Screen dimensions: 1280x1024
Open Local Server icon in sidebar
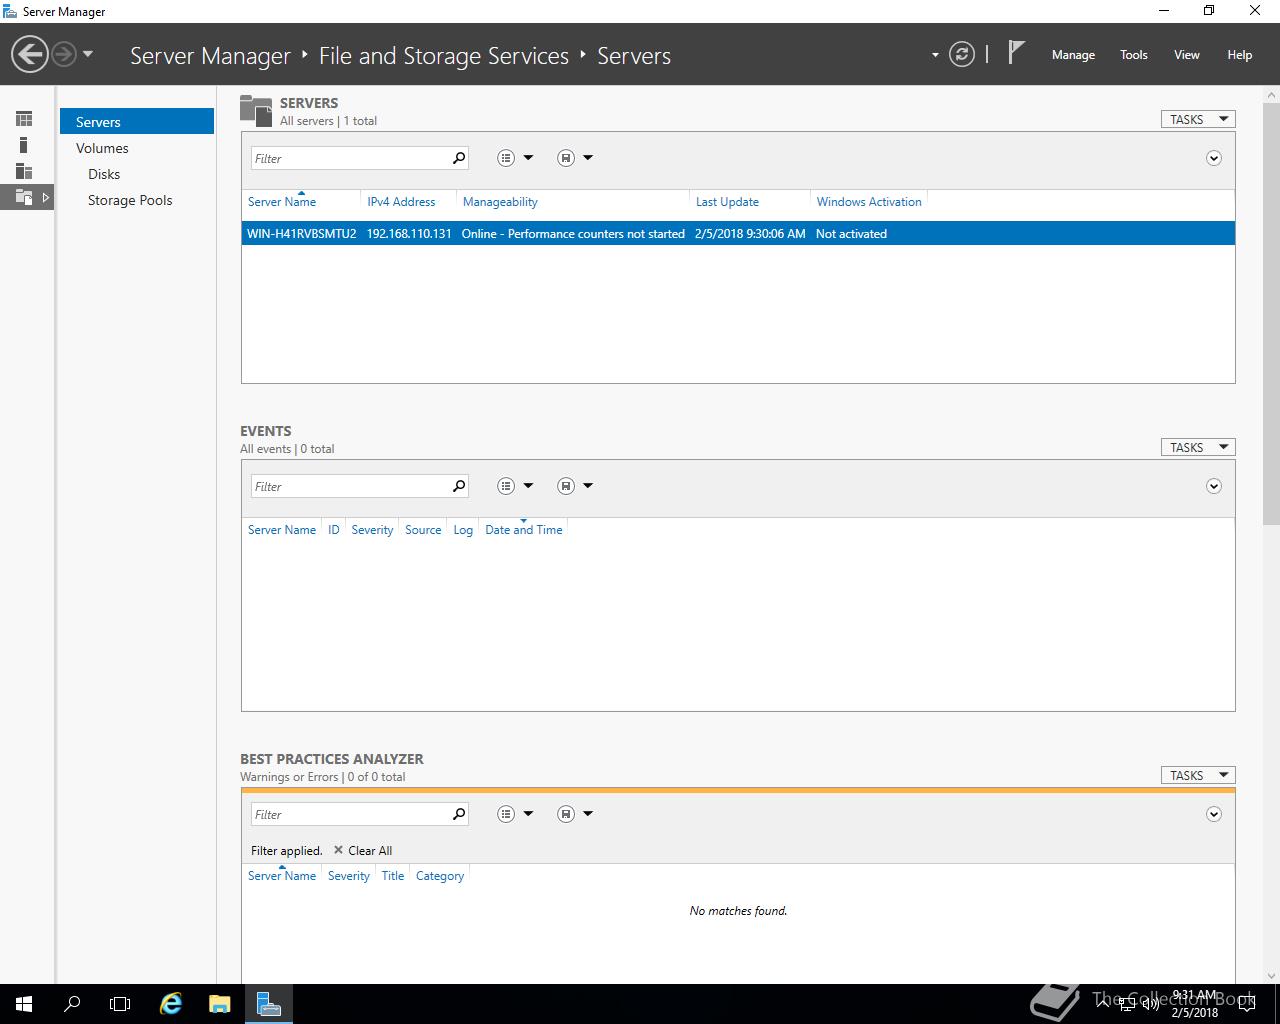(24, 145)
